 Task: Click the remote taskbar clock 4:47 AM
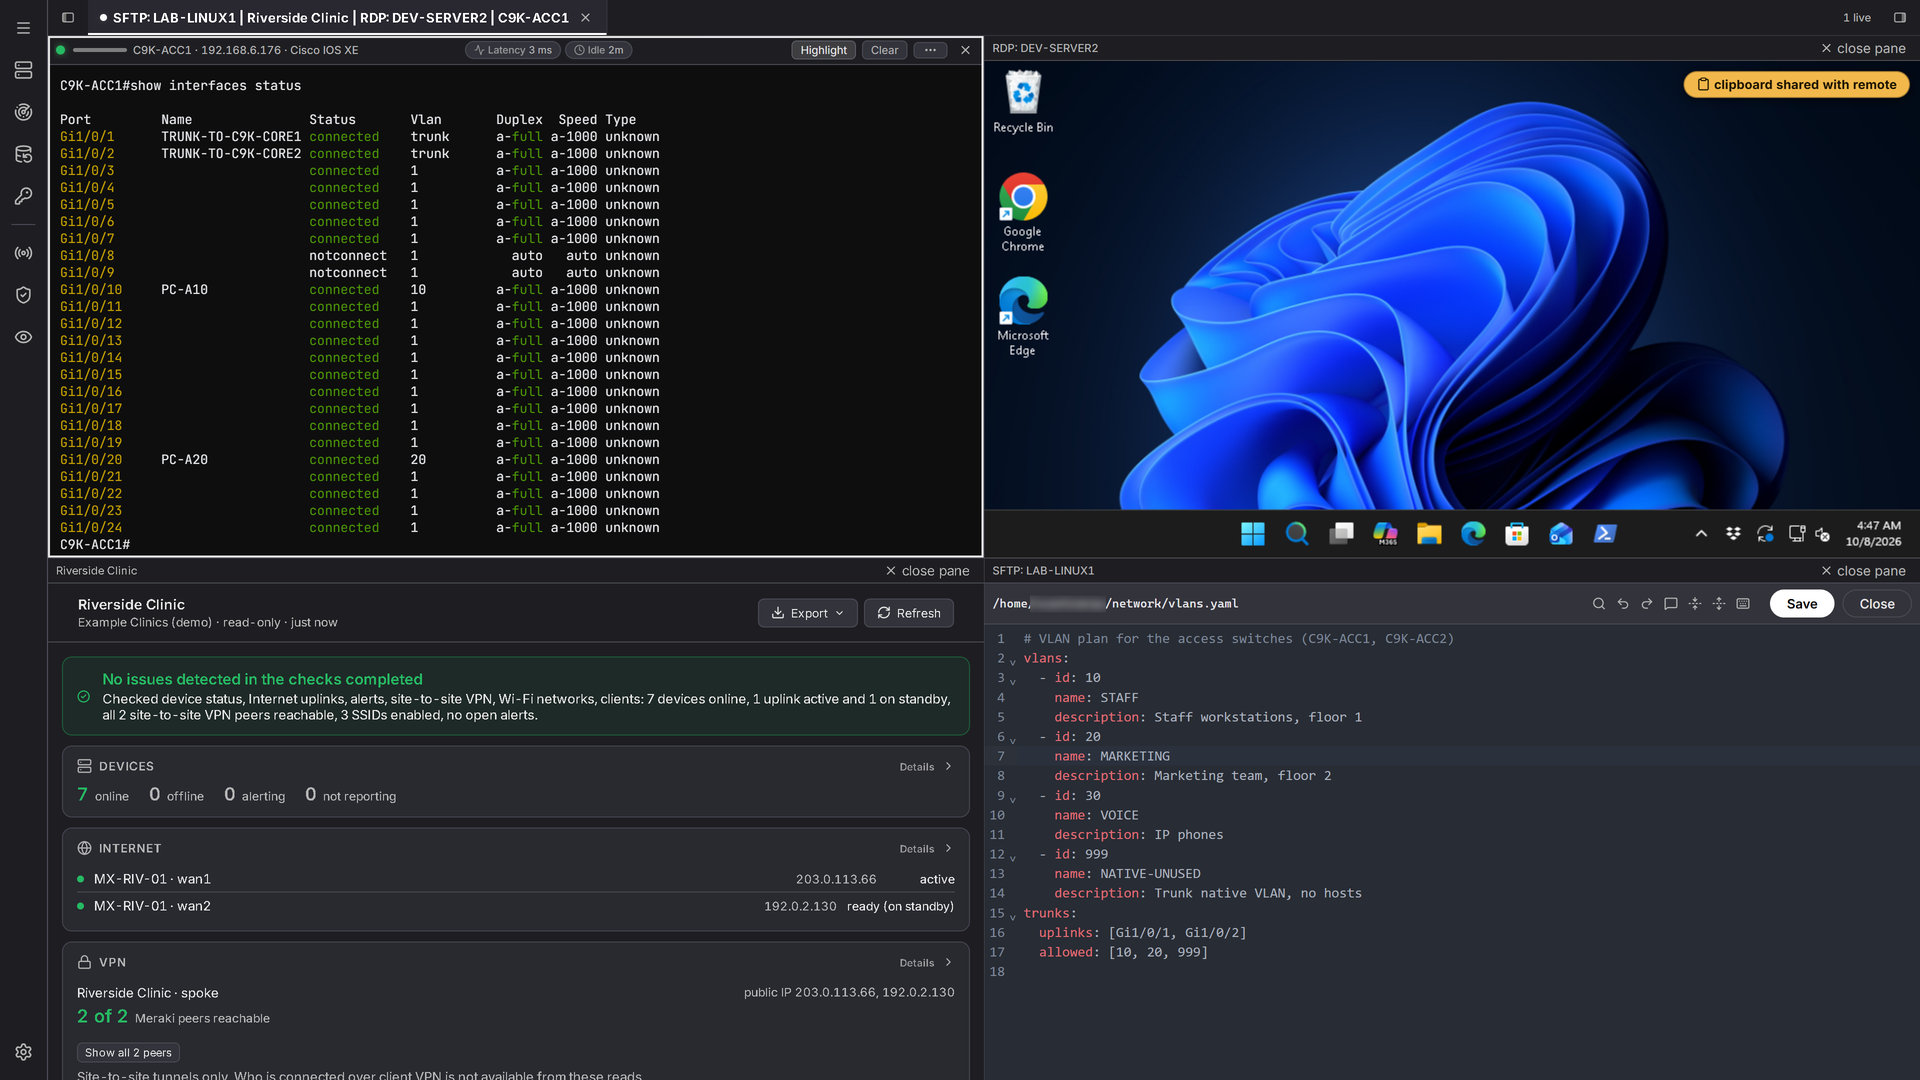[x=1873, y=534]
